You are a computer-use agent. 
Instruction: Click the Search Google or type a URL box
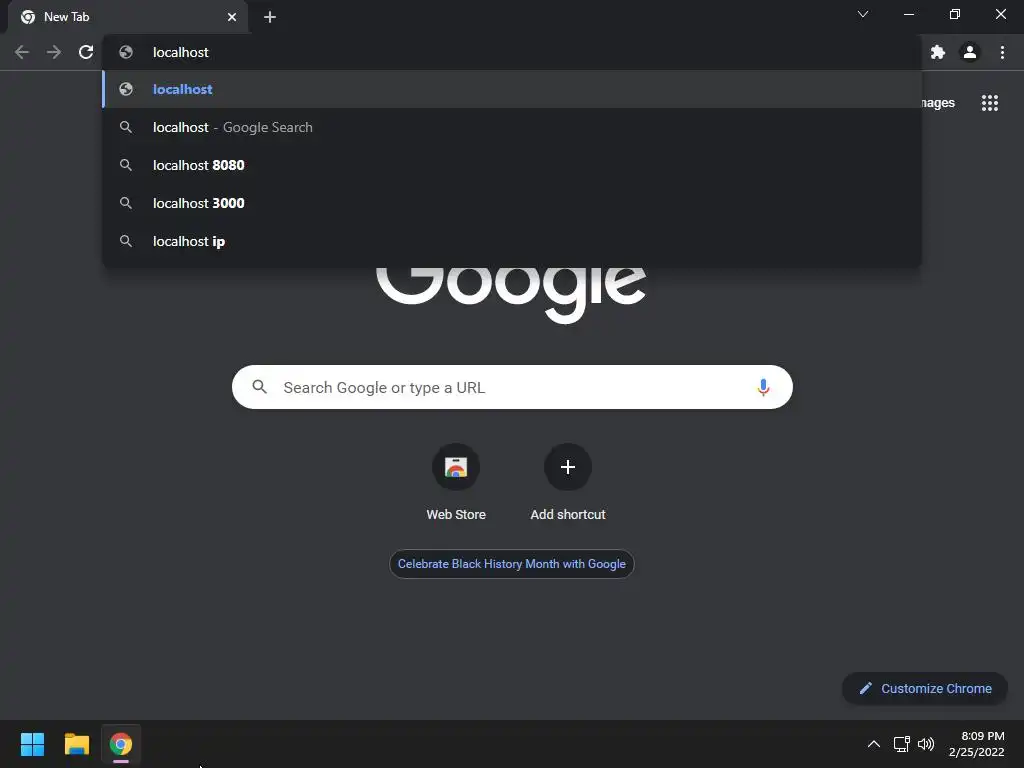coord(512,387)
